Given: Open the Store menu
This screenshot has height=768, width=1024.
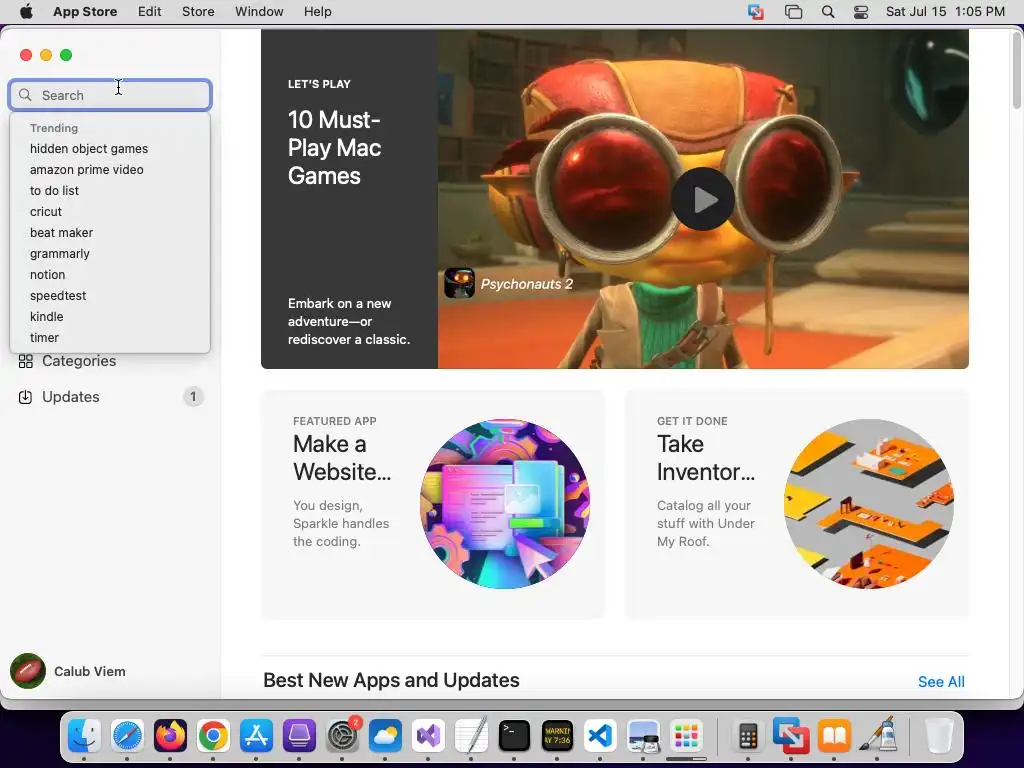Looking at the screenshot, I should (198, 12).
